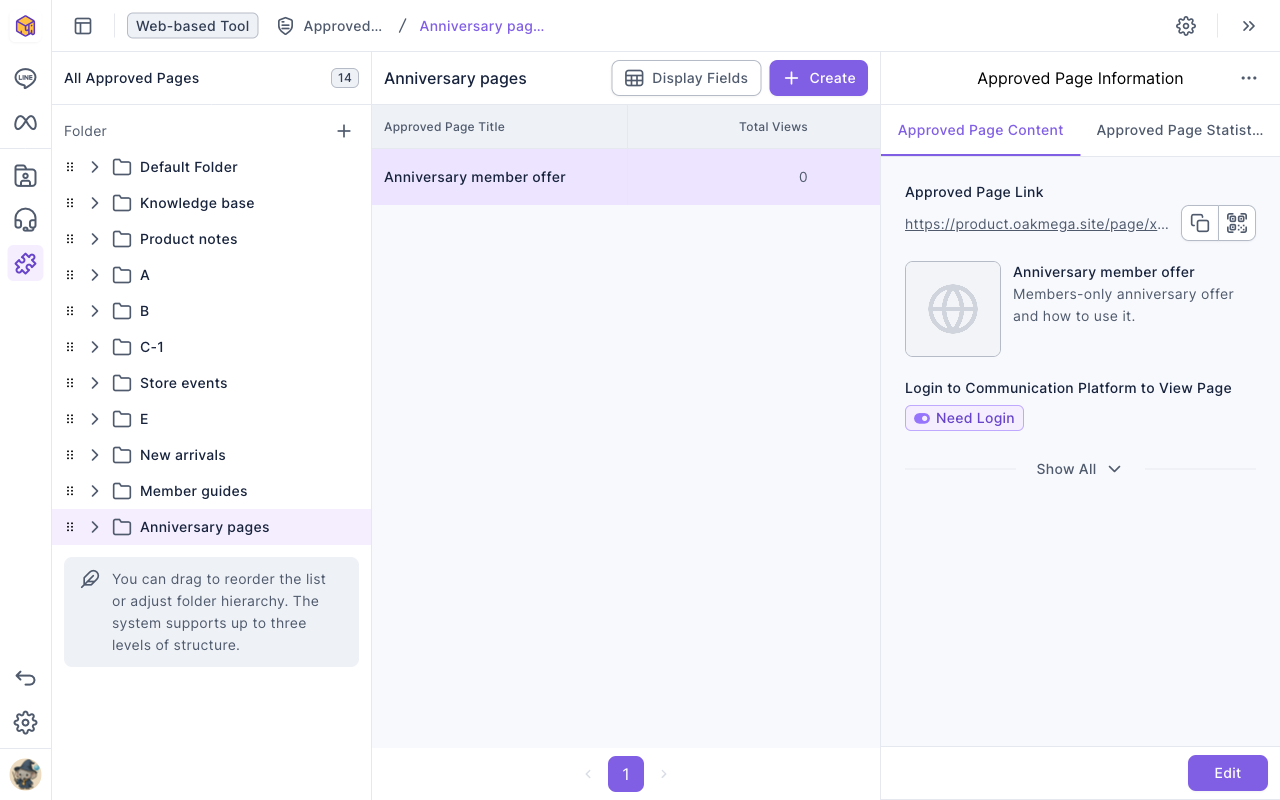The height and width of the screenshot is (800, 1280).
Task: Expand Show All details section
Action: coord(1079,469)
